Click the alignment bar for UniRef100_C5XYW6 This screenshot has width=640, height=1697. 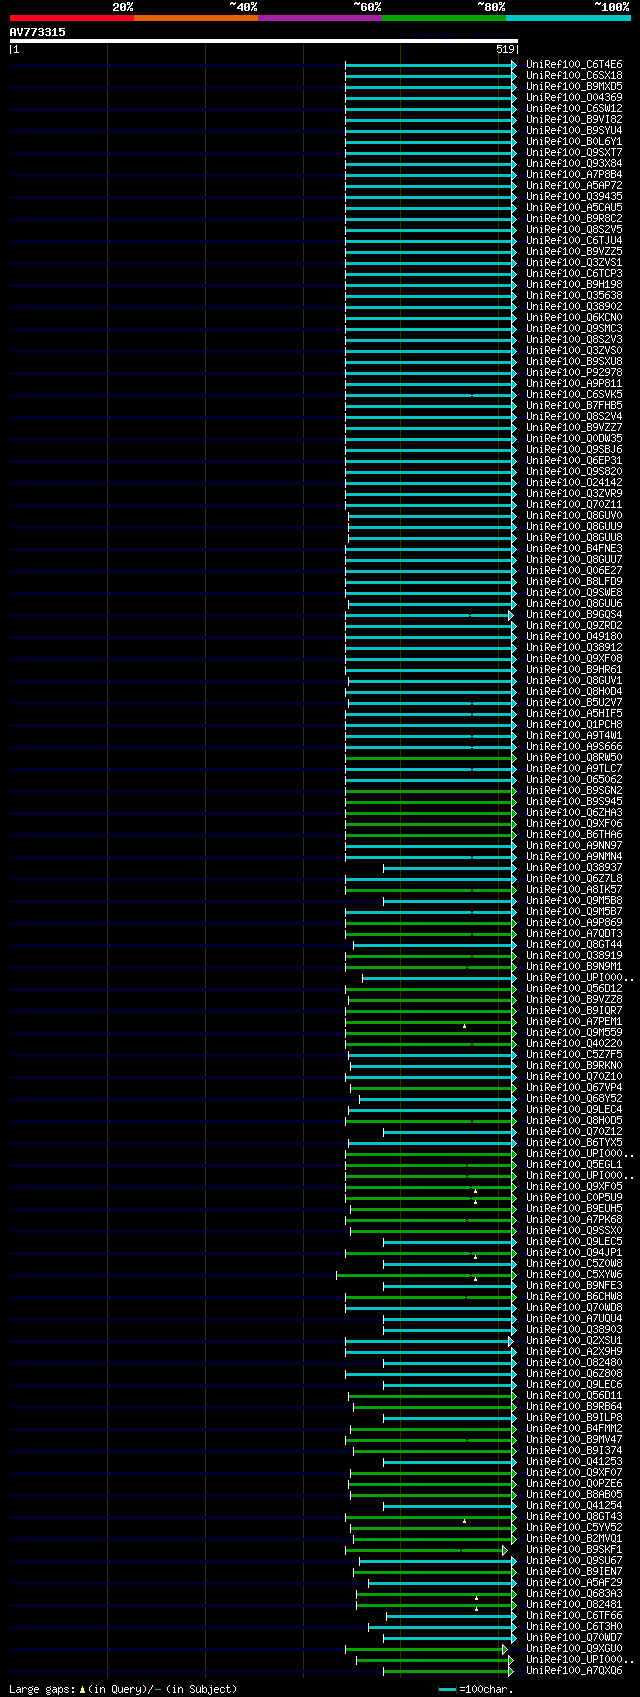427,1275
